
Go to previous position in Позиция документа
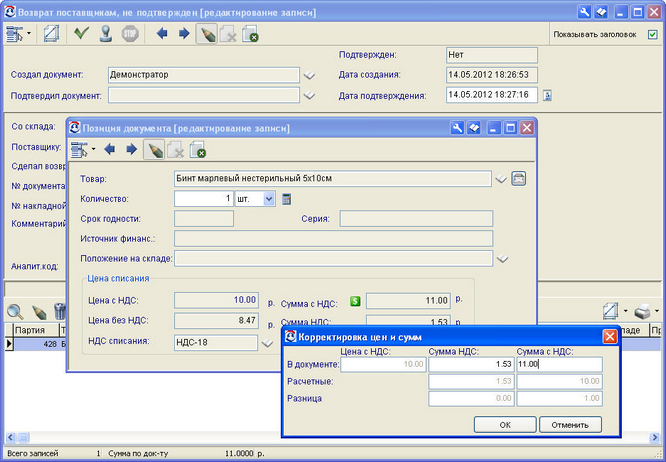(110, 149)
